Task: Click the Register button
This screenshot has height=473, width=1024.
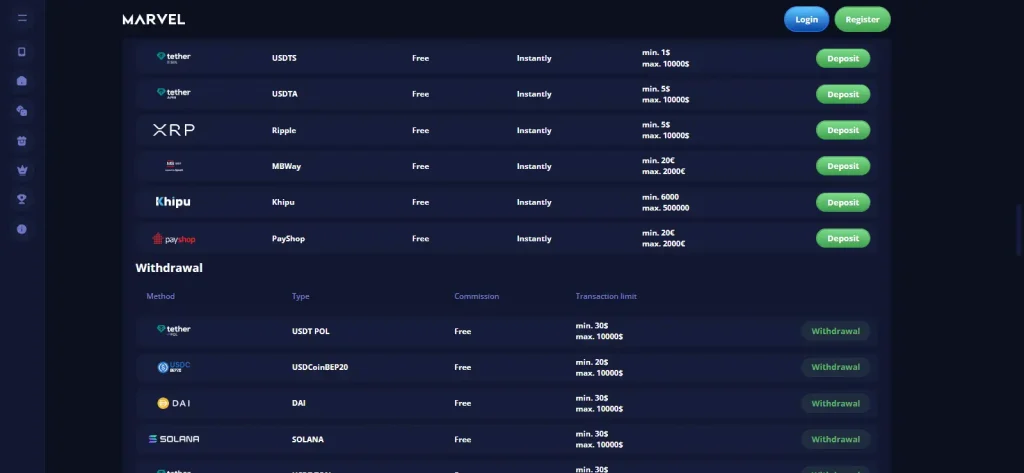Action: 862,20
